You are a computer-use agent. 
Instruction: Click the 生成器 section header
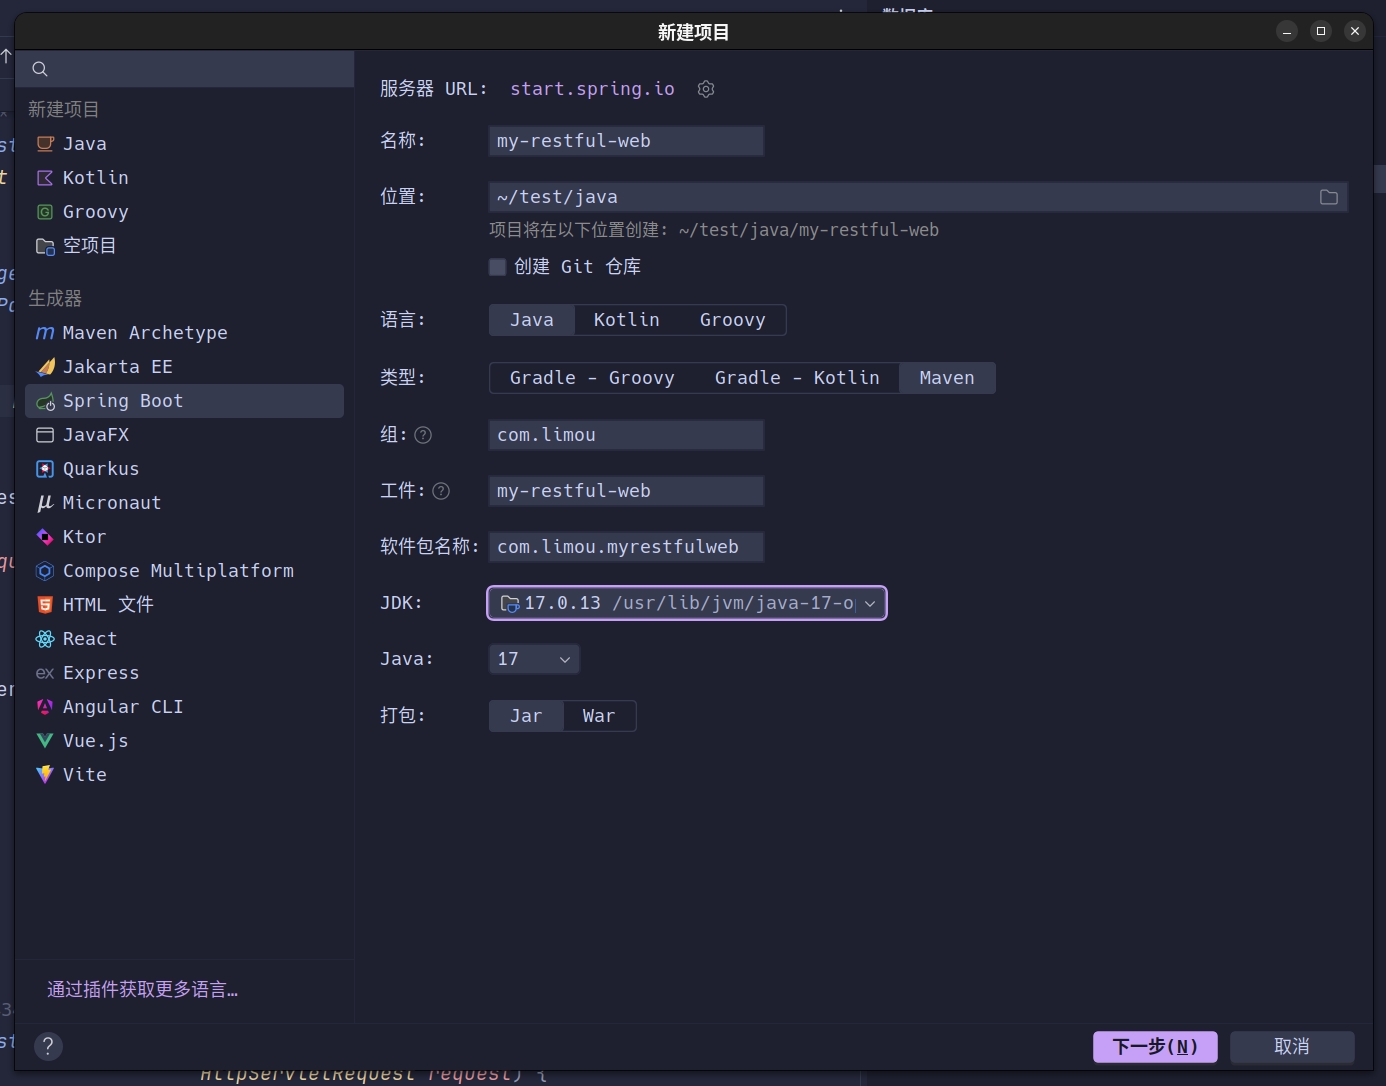click(x=55, y=299)
